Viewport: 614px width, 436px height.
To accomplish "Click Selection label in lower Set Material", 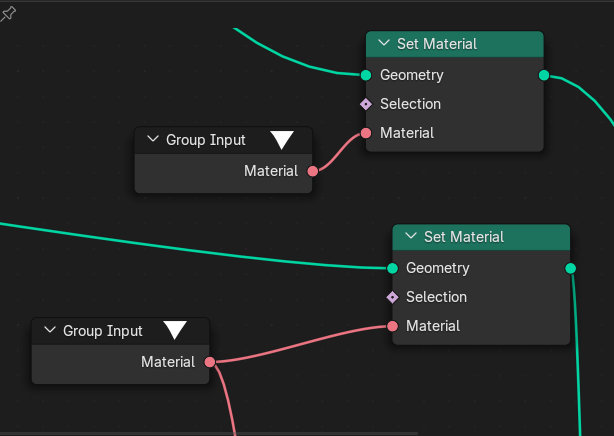I will coord(436,297).
